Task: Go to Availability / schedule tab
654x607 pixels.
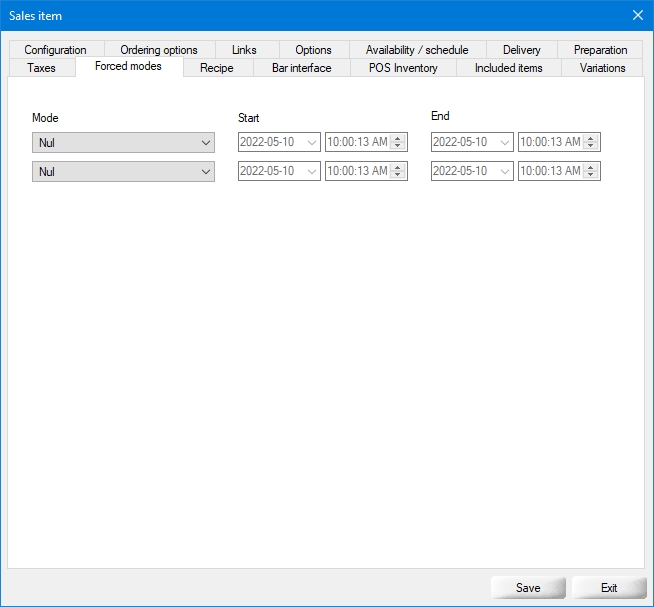Action: (417, 50)
